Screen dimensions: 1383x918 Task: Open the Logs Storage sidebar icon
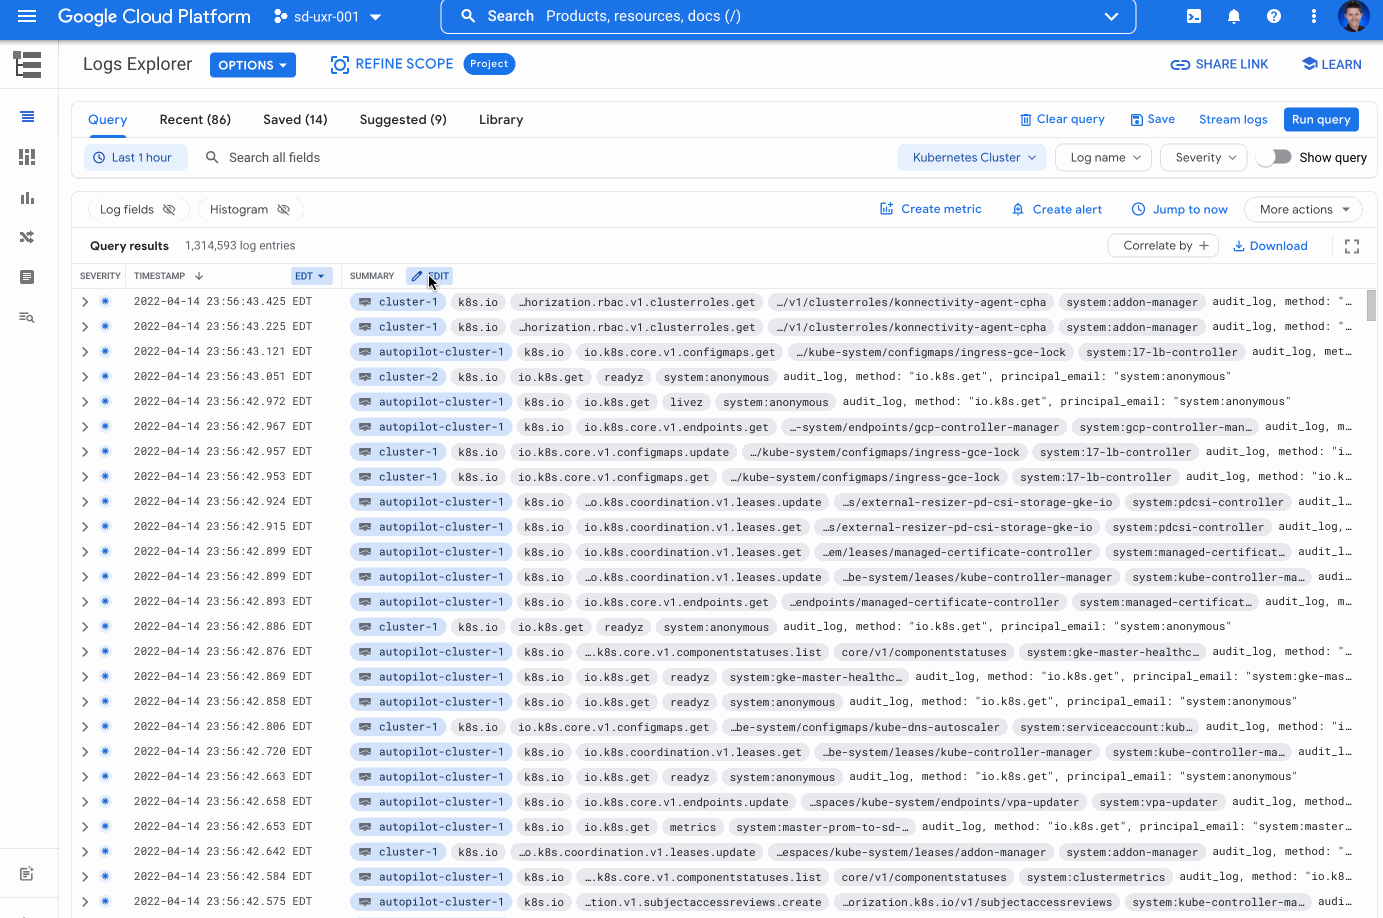click(27, 277)
